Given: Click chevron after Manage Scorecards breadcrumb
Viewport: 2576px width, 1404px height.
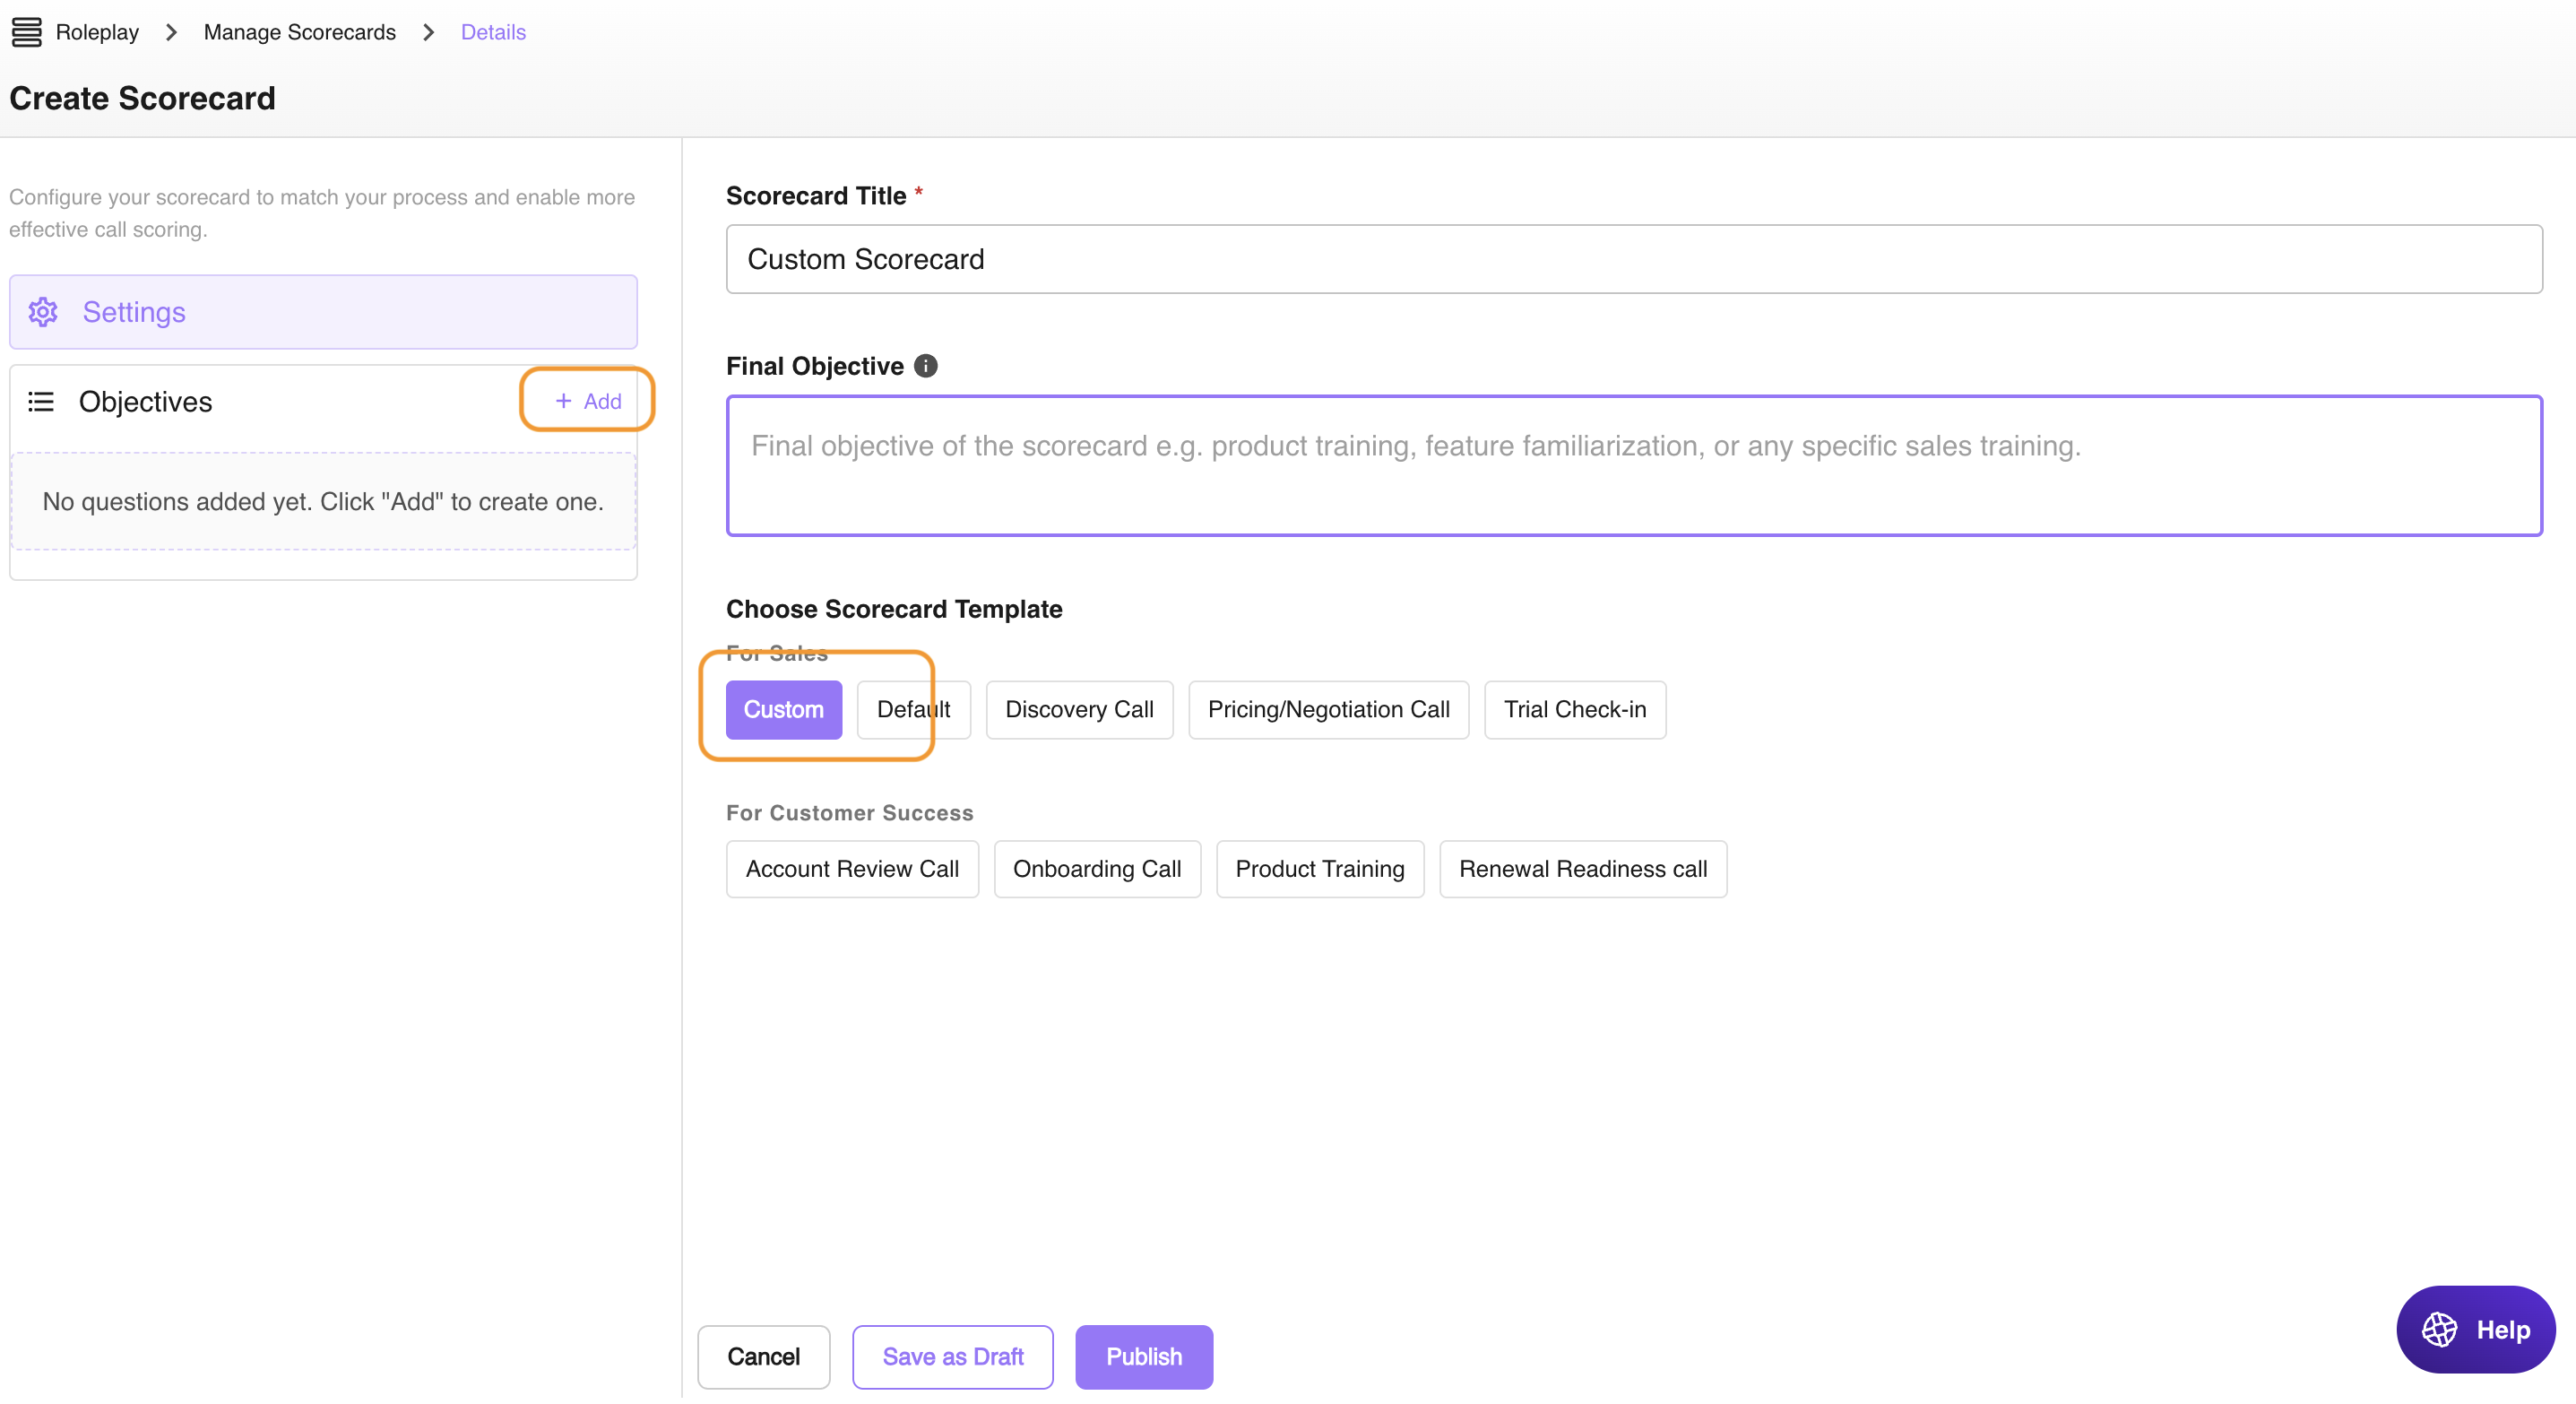Looking at the screenshot, I should pyautogui.click(x=429, y=32).
